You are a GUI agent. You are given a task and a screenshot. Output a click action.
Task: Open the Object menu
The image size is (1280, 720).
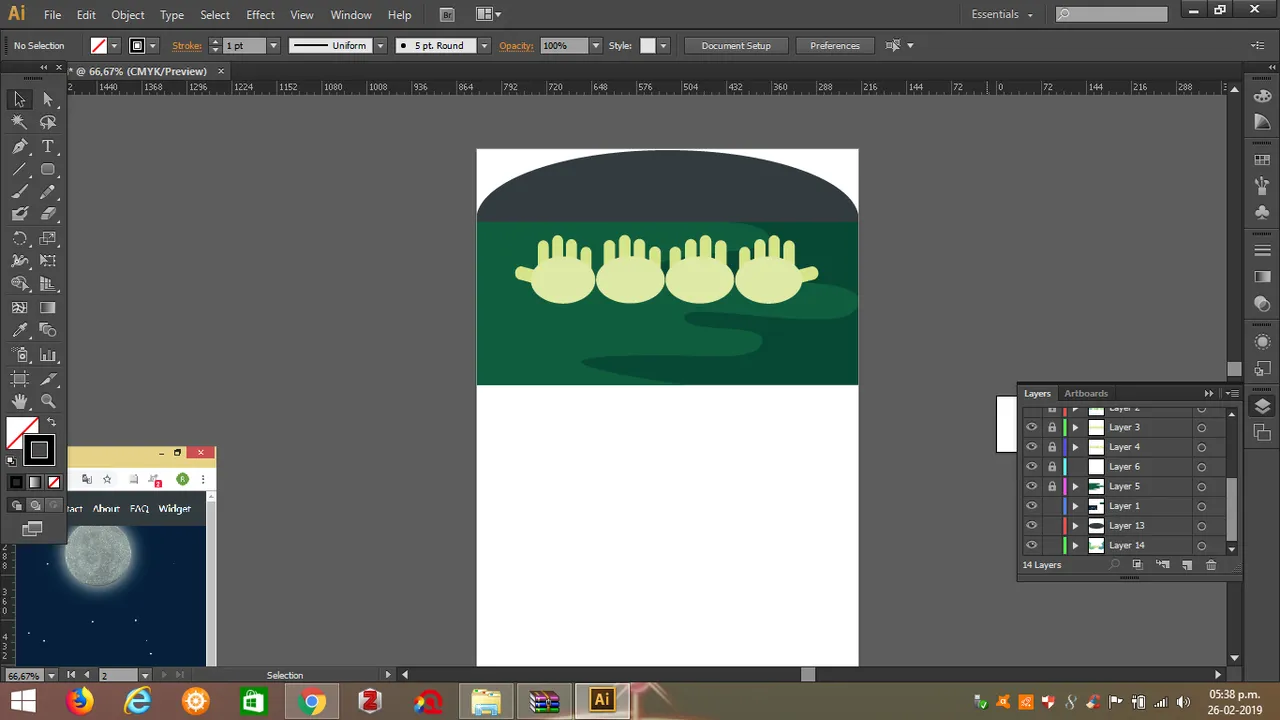[128, 15]
